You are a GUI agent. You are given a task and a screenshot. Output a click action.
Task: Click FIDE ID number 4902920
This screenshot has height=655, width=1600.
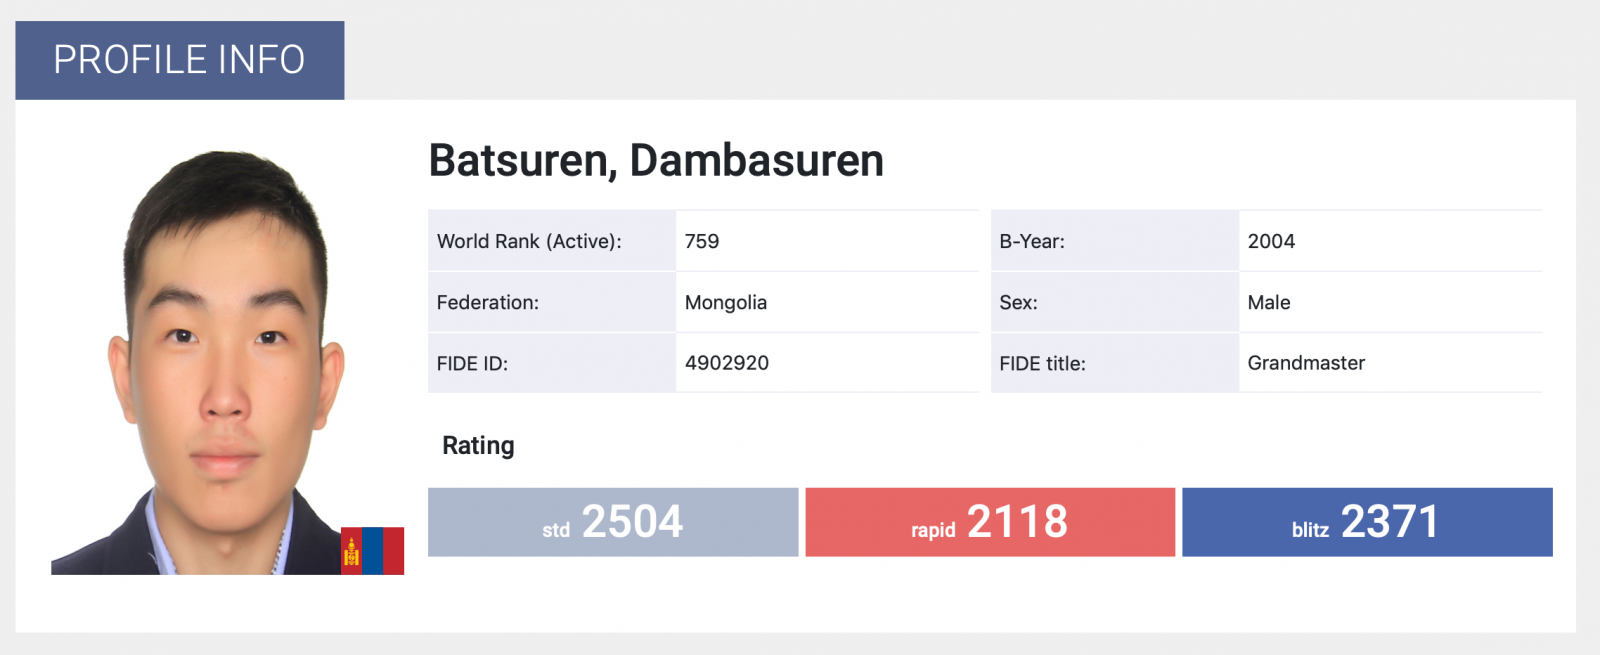click(x=727, y=363)
